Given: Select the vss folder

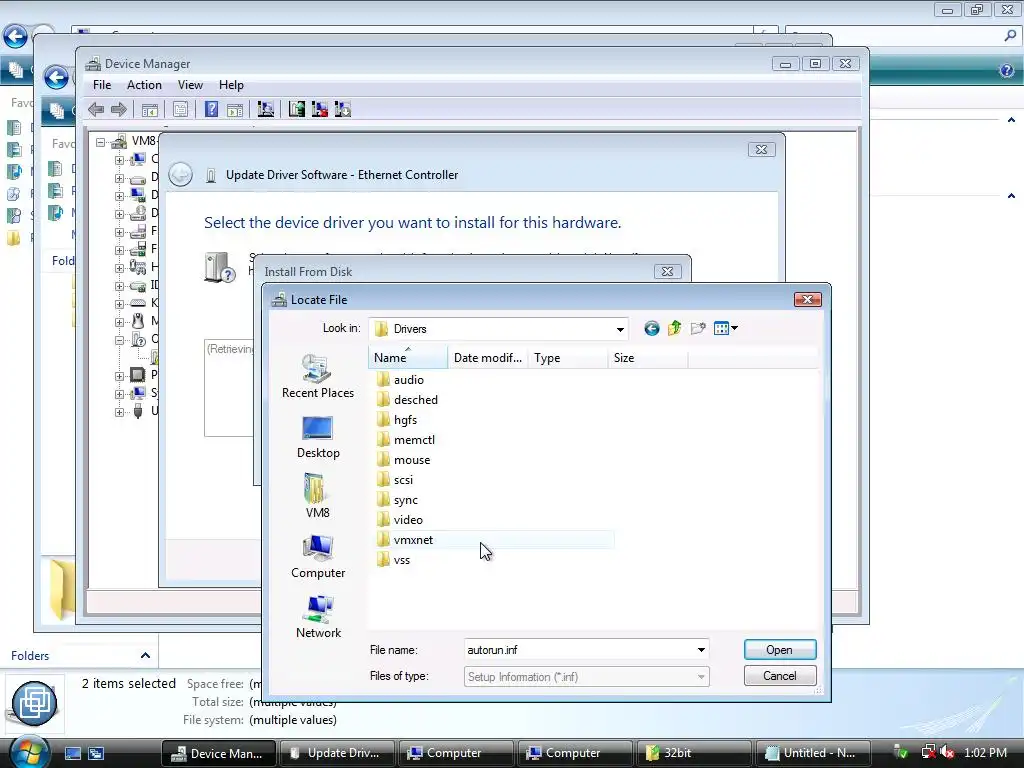Looking at the screenshot, I should click(x=394, y=560).
